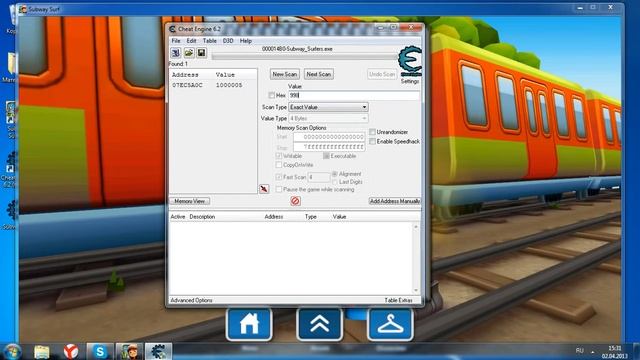Click the New Scan button
Image resolution: width=640 pixels, height=360 pixels.
tap(284, 74)
